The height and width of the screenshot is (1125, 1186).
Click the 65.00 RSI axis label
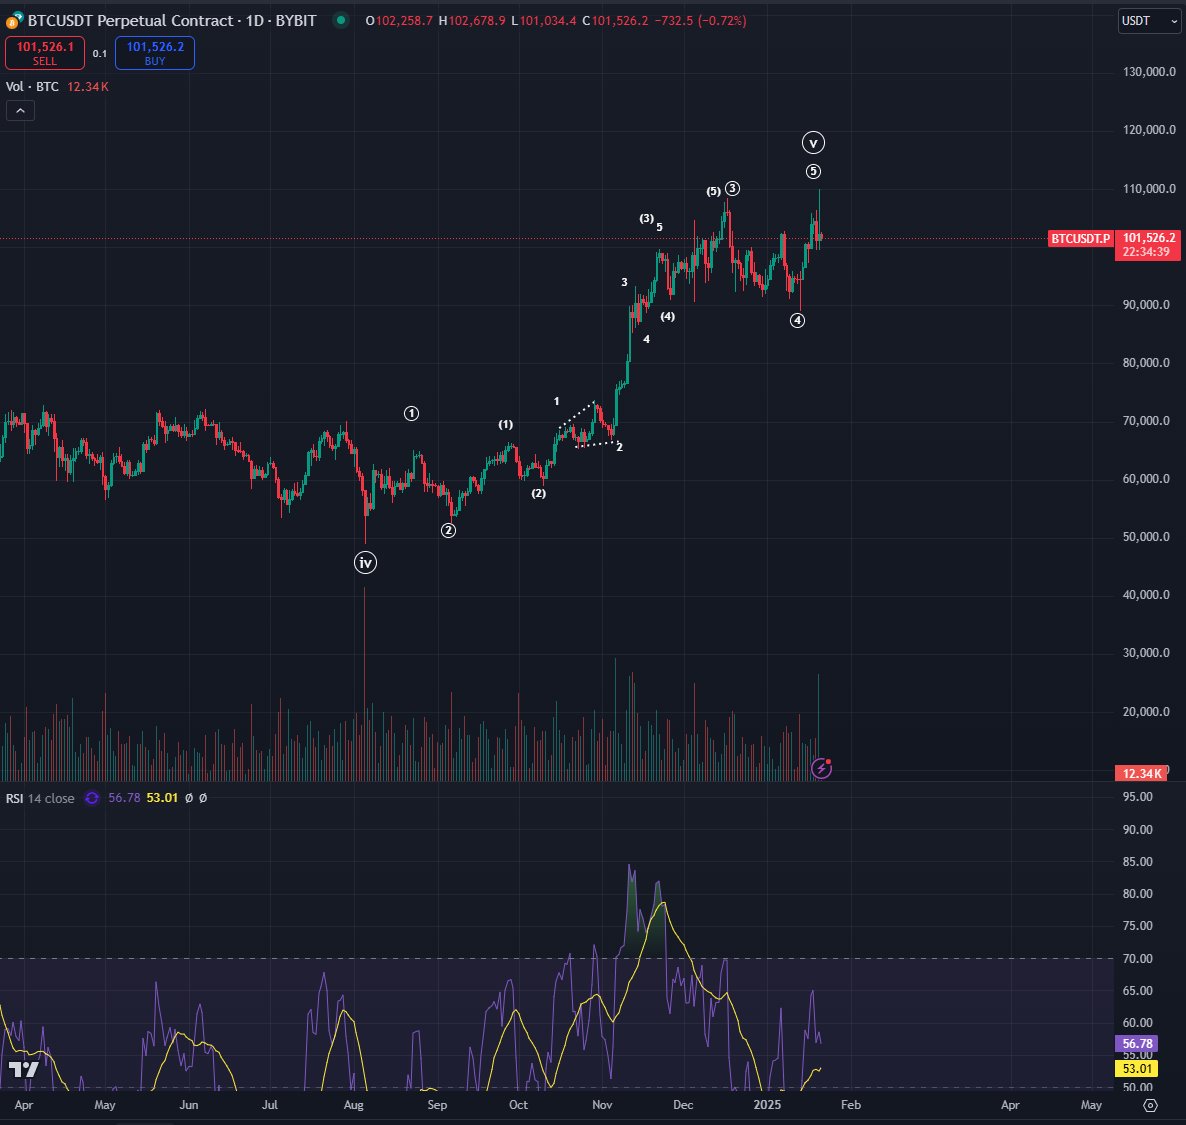tap(1138, 991)
